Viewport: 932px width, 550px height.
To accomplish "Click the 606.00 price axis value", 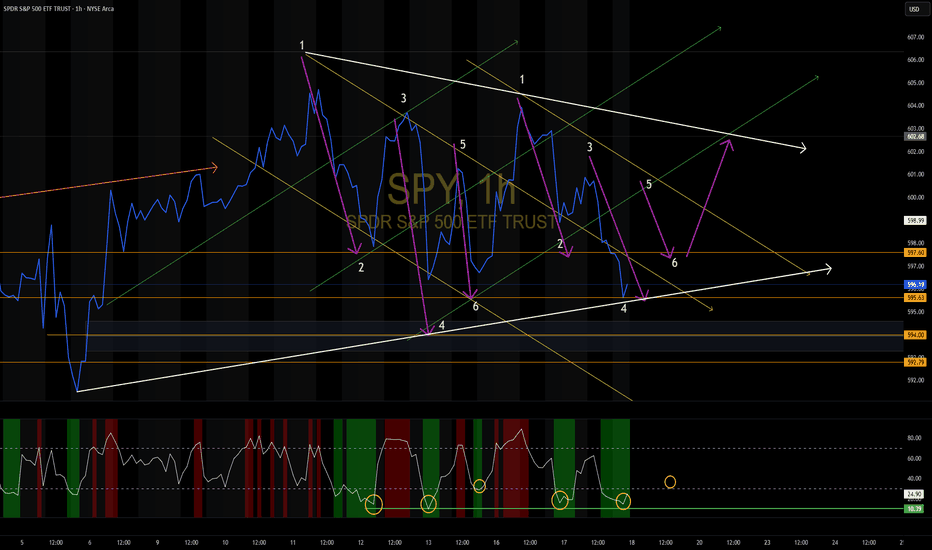I will click(x=915, y=59).
